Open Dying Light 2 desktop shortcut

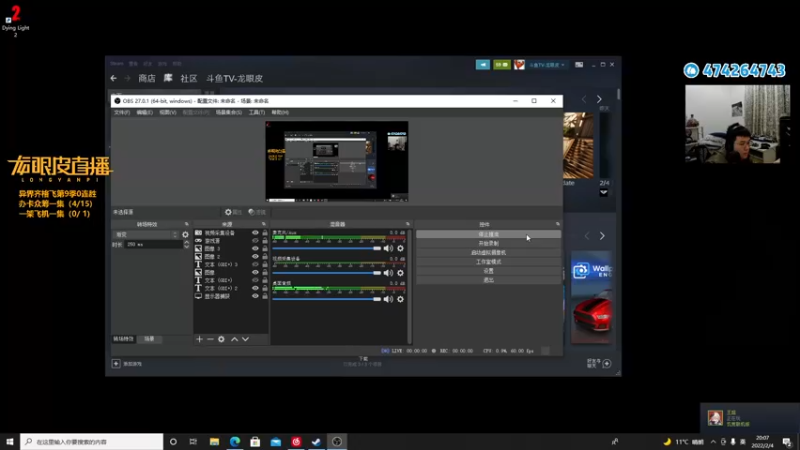point(15,20)
